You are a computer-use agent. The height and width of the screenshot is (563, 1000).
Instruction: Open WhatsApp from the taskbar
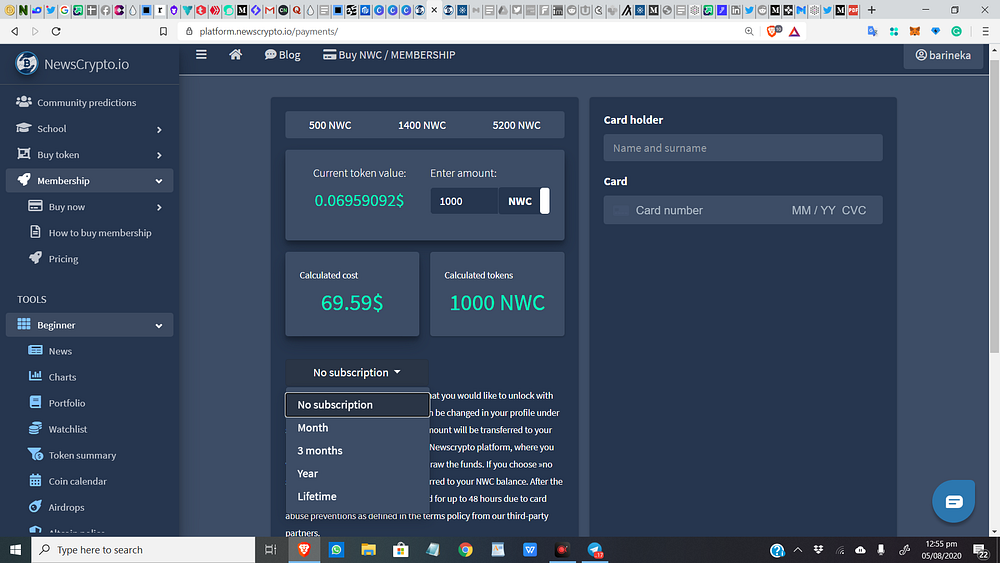pos(336,550)
